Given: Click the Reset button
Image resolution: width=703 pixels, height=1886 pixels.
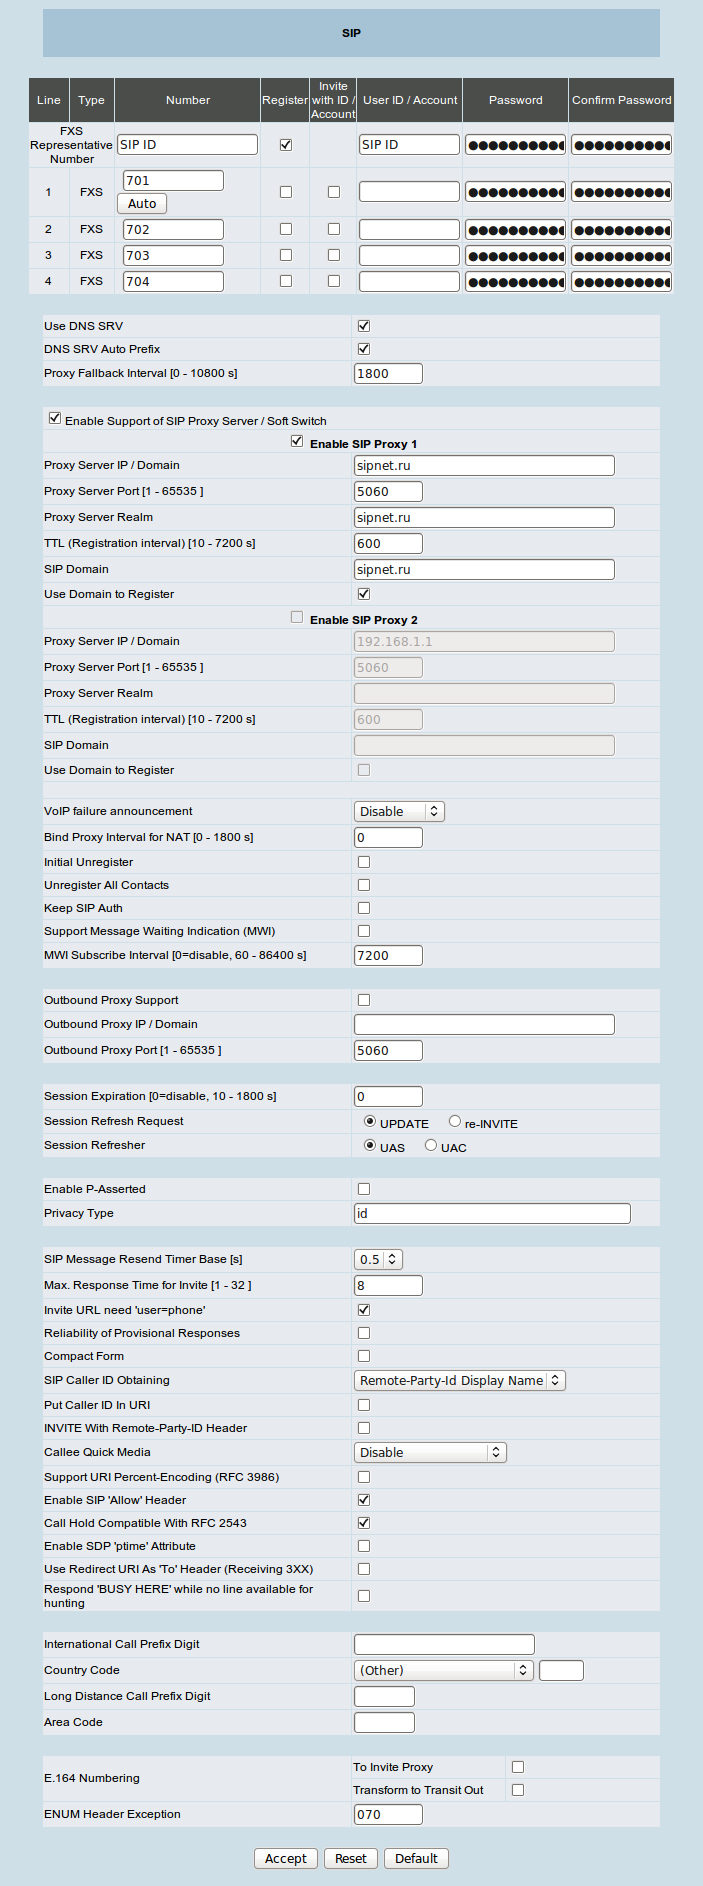Looking at the screenshot, I should [x=351, y=1858].
